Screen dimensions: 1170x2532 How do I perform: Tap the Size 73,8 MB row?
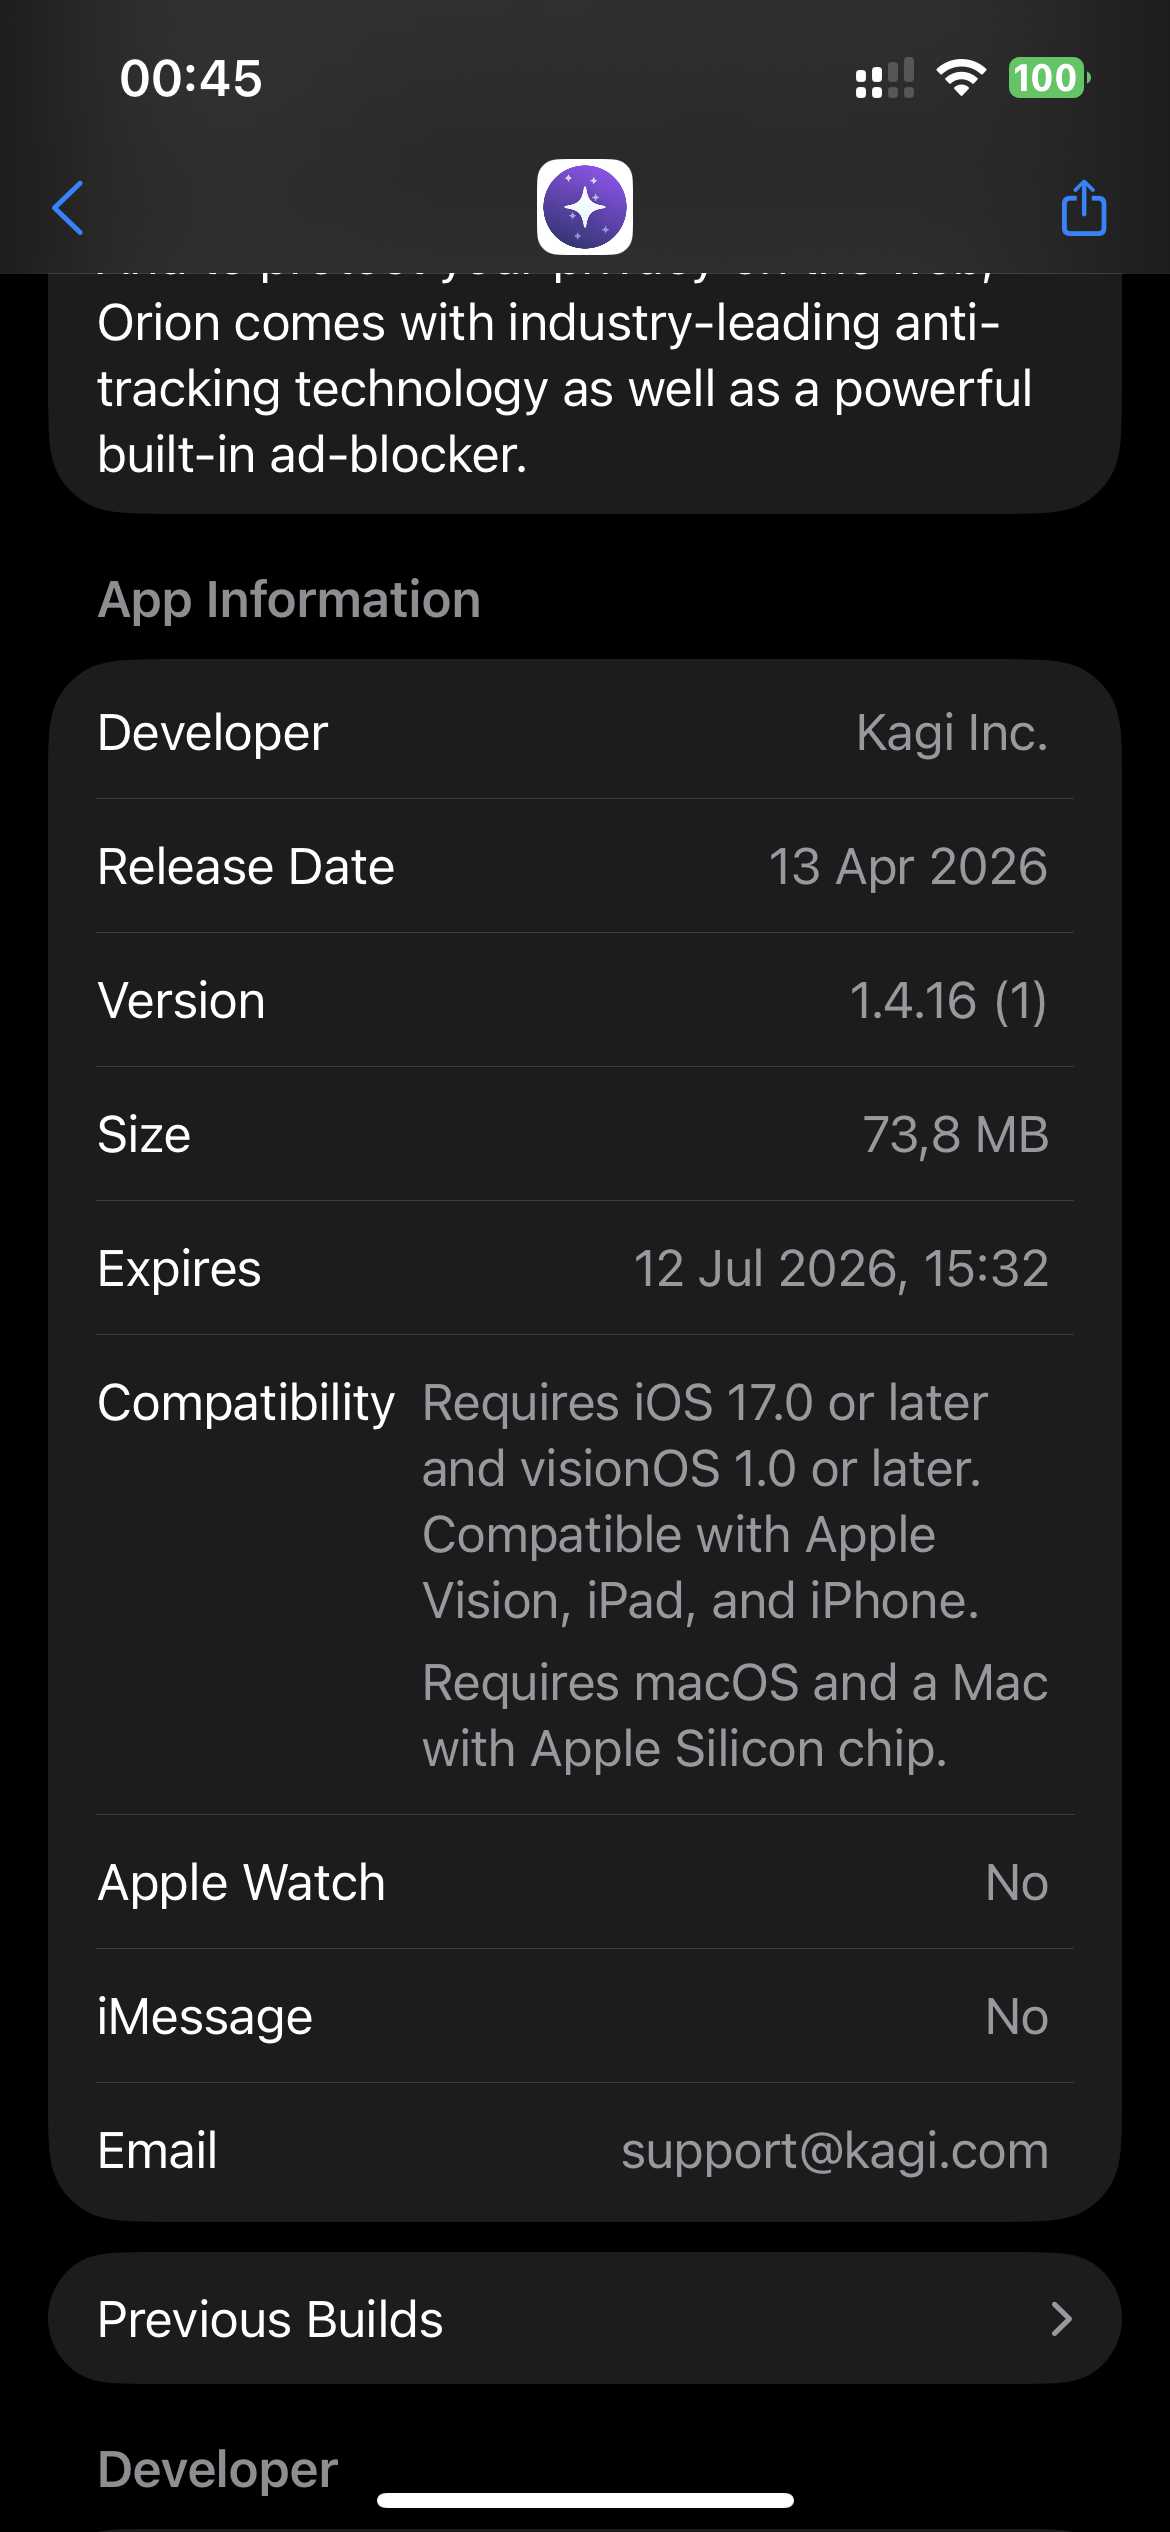coord(584,1134)
